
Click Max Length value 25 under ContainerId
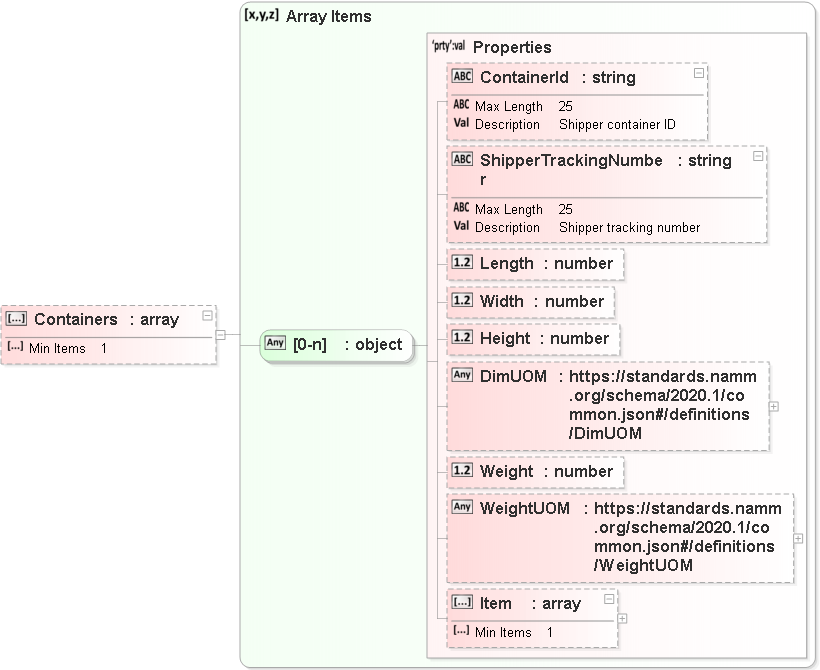click(x=565, y=106)
